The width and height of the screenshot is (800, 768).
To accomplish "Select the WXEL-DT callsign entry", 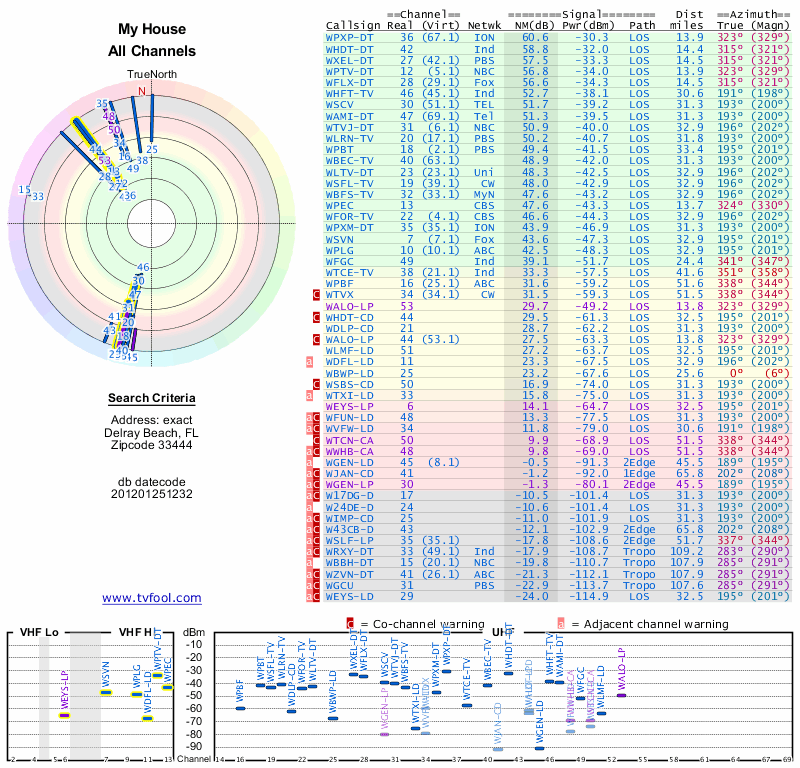I will 349,60.
